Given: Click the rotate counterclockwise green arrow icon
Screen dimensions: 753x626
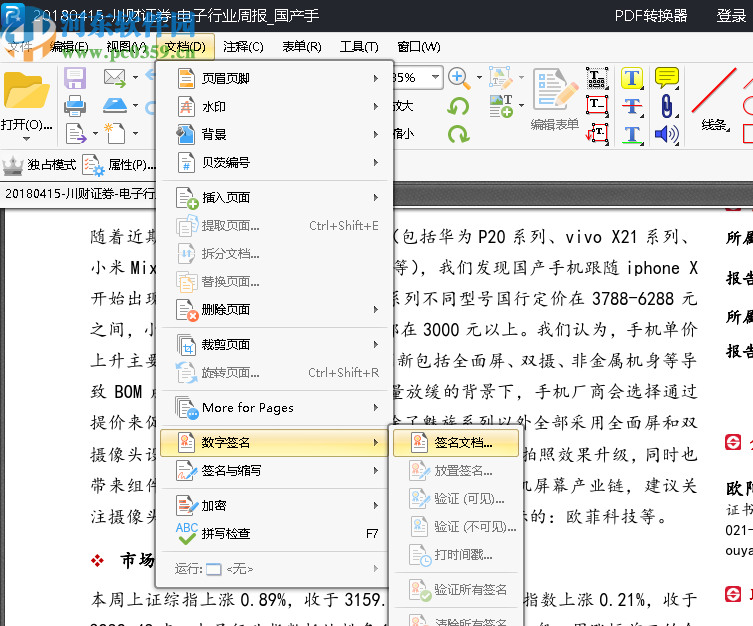Looking at the screenshot, I should 458,106.
